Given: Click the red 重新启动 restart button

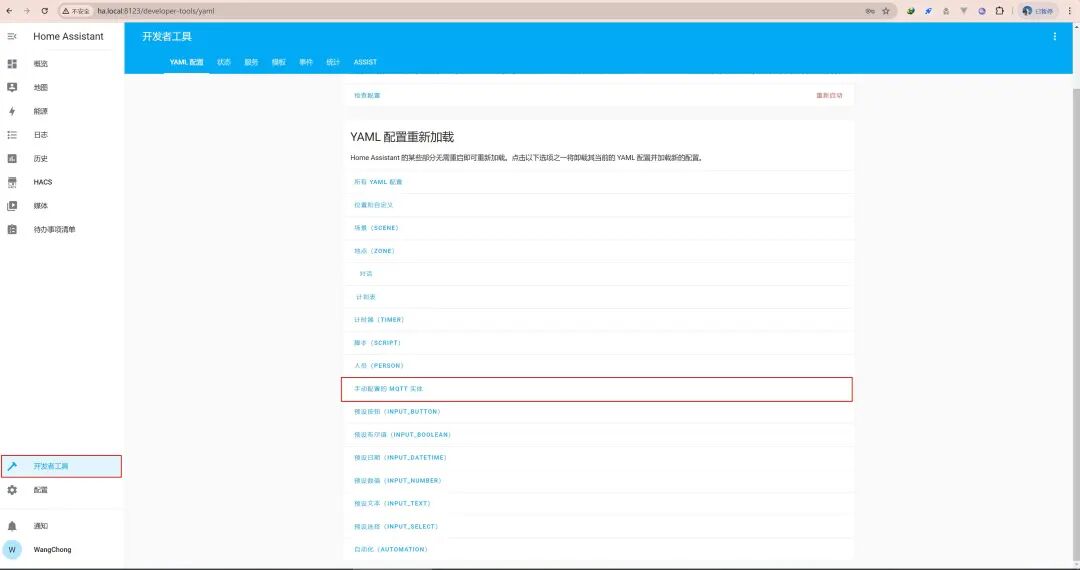Looking at the screenshot, I should [x=829, y=96].
